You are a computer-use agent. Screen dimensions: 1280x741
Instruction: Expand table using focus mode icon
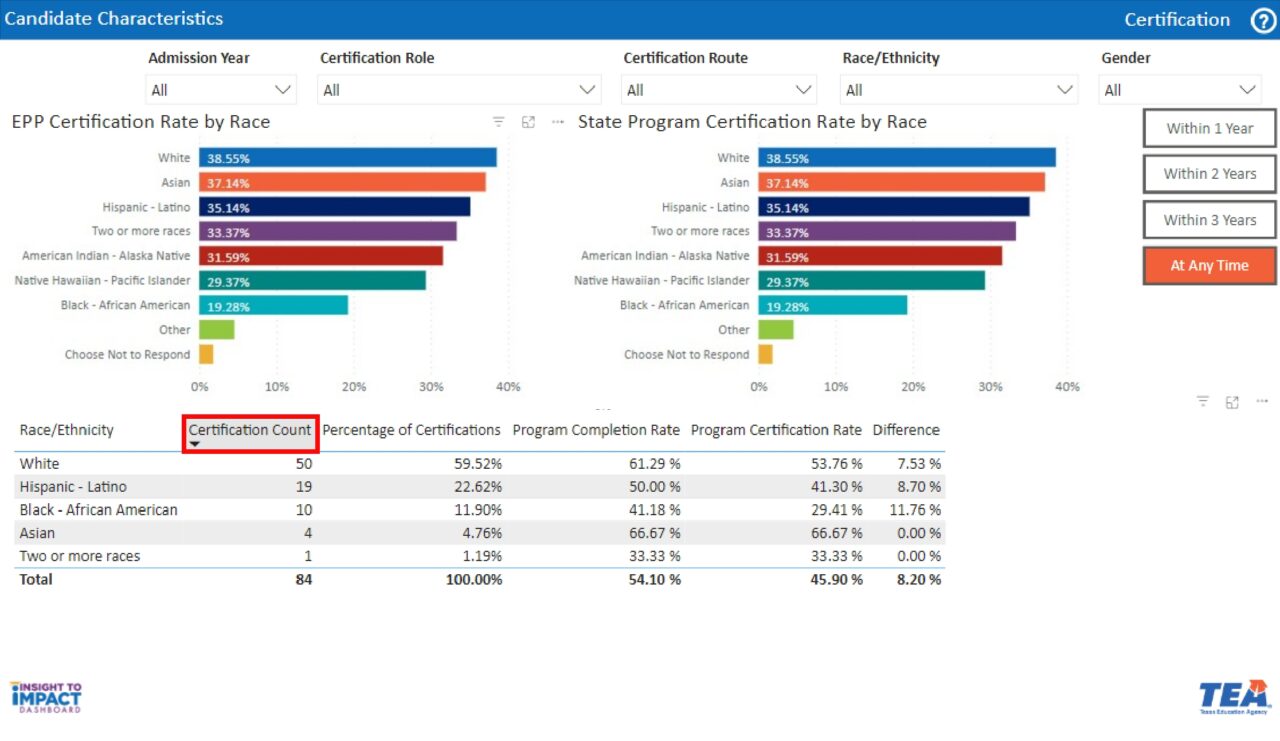click(x=1232, y=402)
